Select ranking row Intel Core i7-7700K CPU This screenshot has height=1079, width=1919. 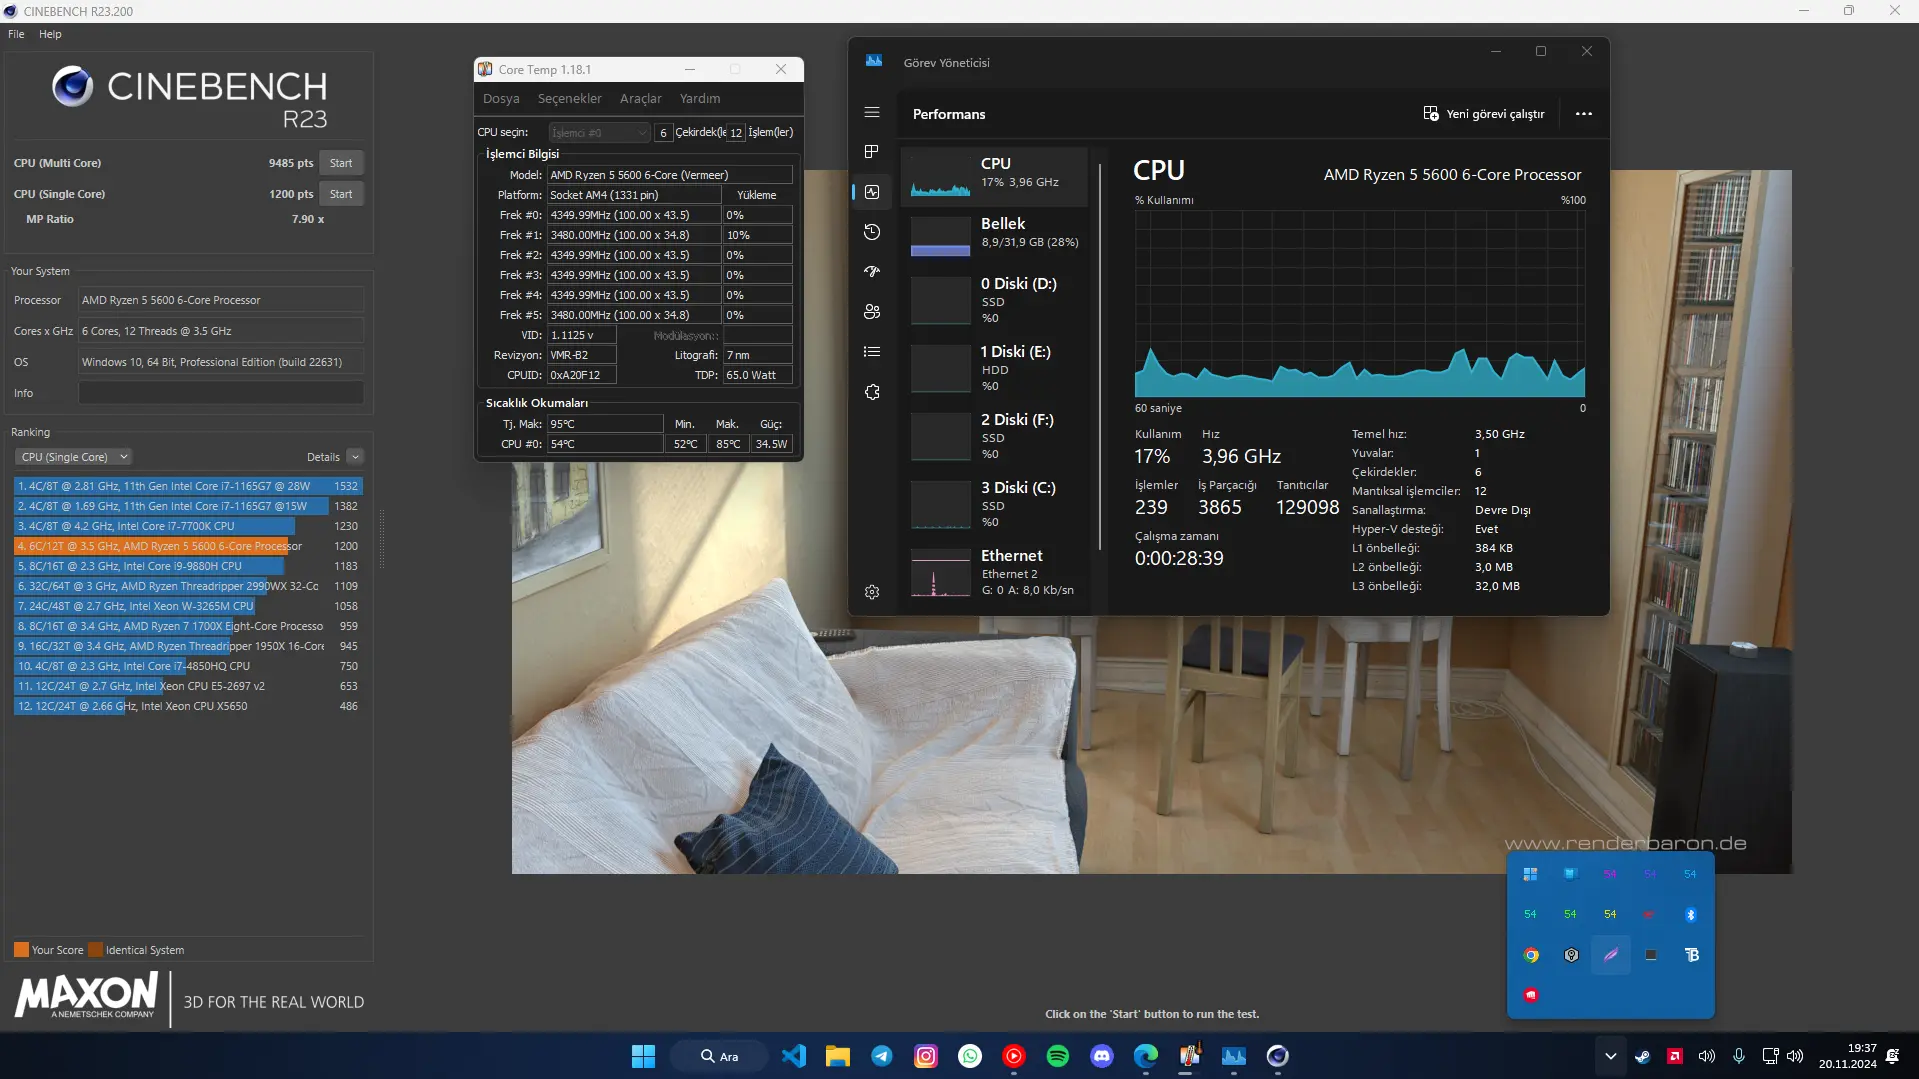[x=187, y=526]
